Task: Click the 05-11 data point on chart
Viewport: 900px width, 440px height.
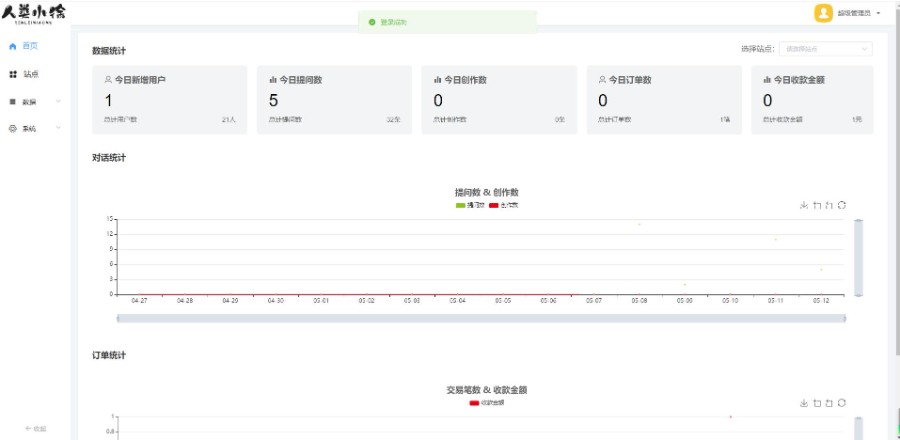Action: (775, 239)
